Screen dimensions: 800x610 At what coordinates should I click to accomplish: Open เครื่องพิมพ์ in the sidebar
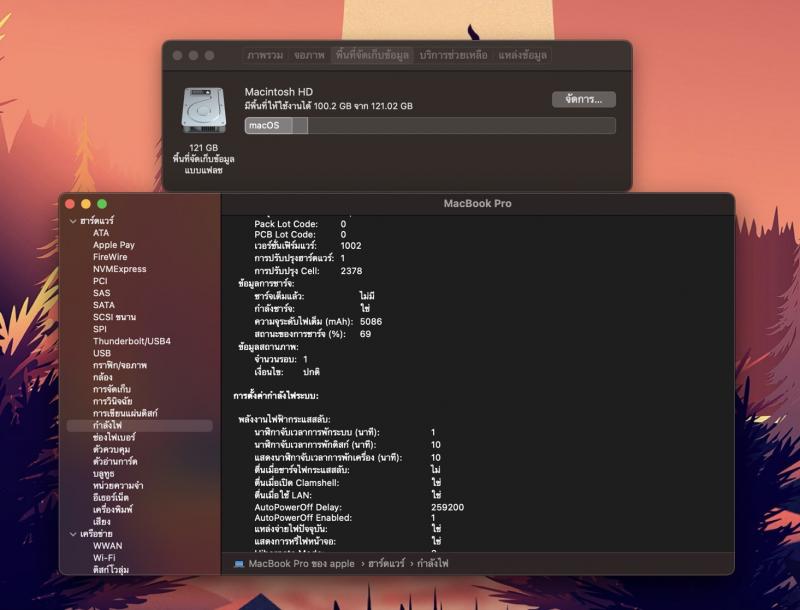(113, 510)
